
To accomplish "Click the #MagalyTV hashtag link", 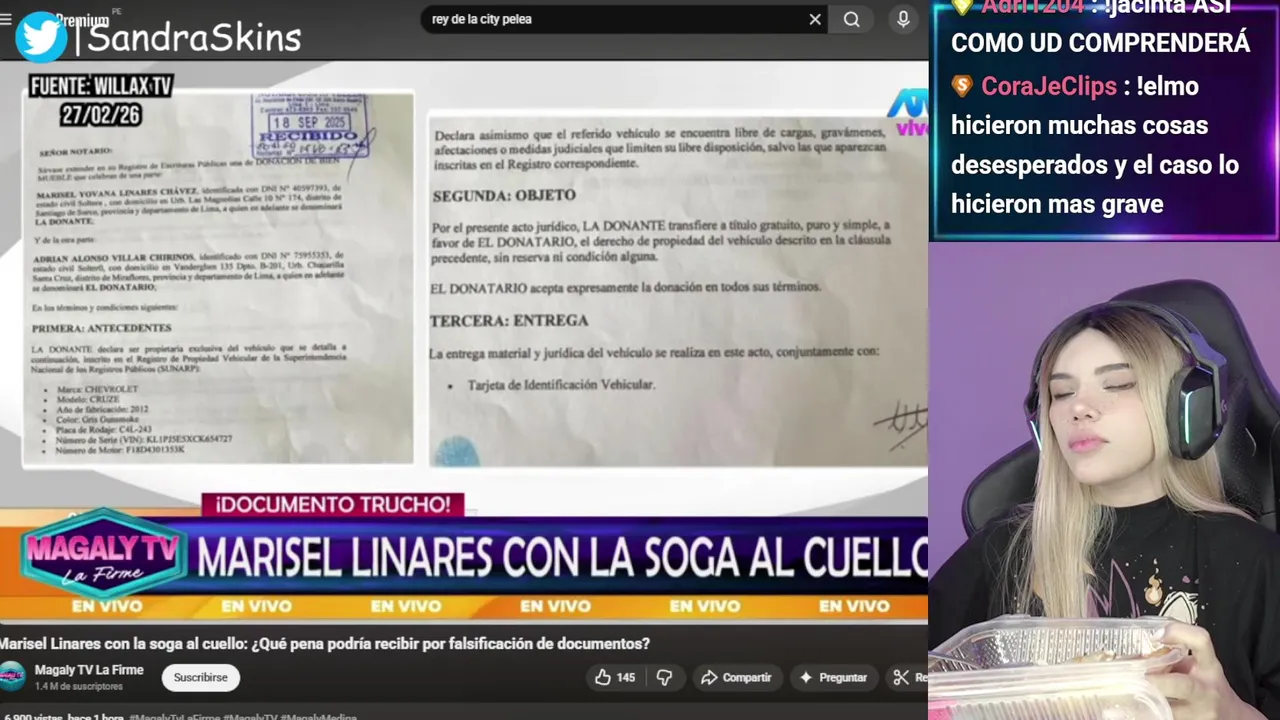I will (x=249, y=716).
